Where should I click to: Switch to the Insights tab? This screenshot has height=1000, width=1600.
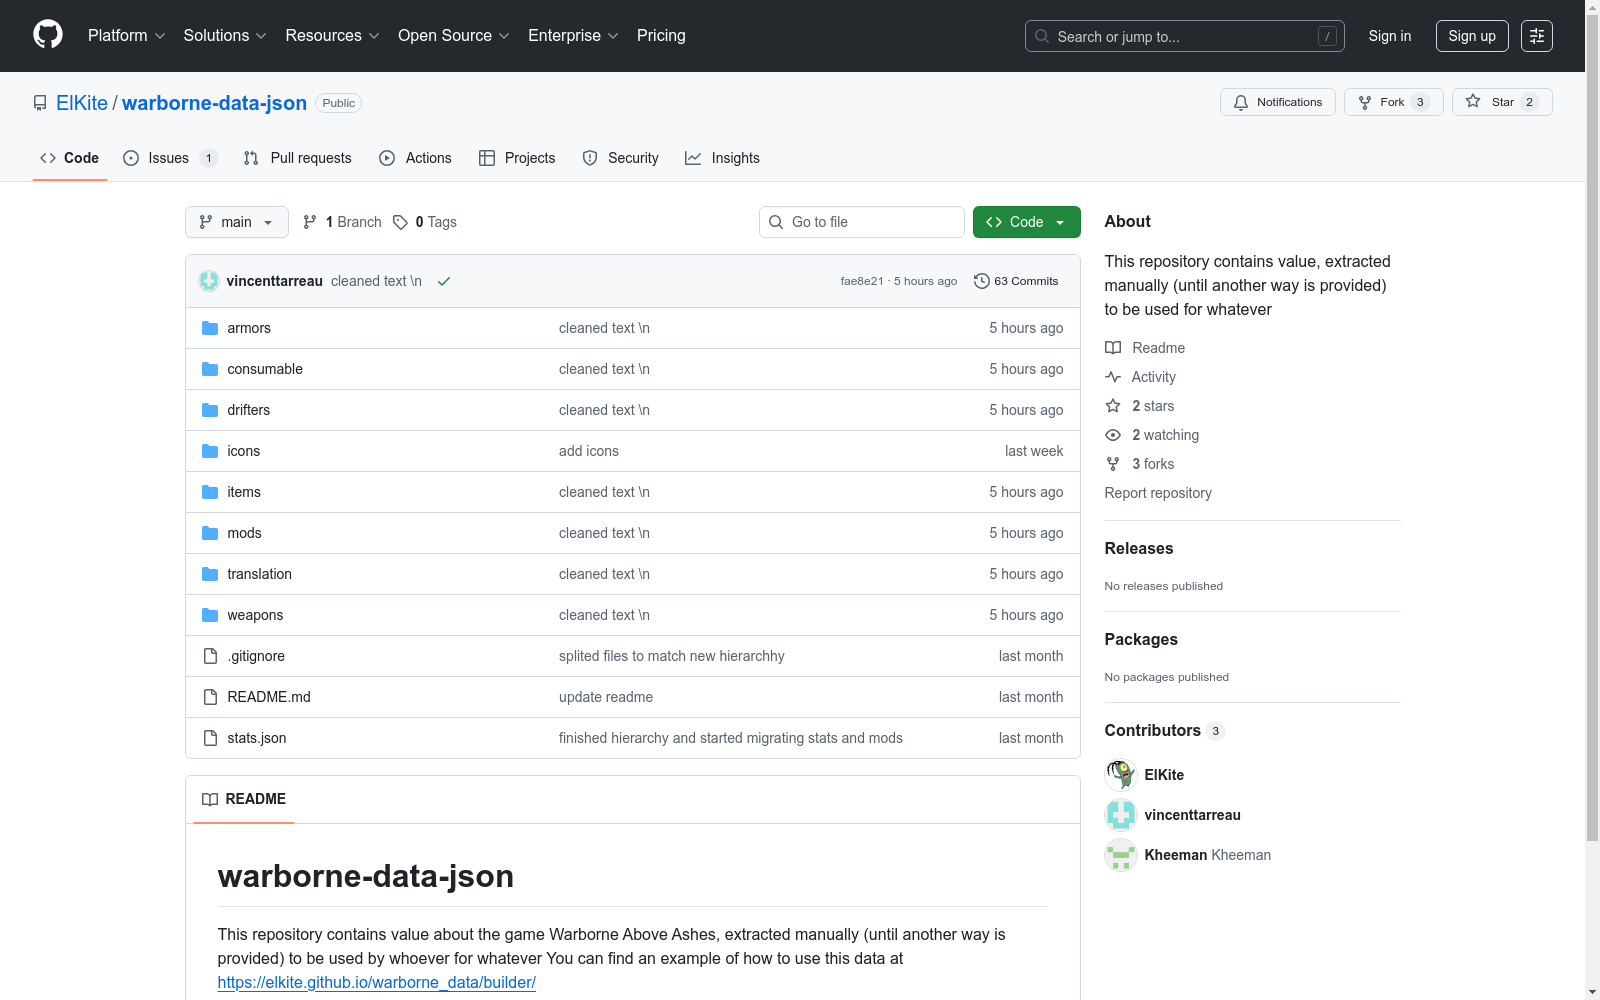coord(723,158)
